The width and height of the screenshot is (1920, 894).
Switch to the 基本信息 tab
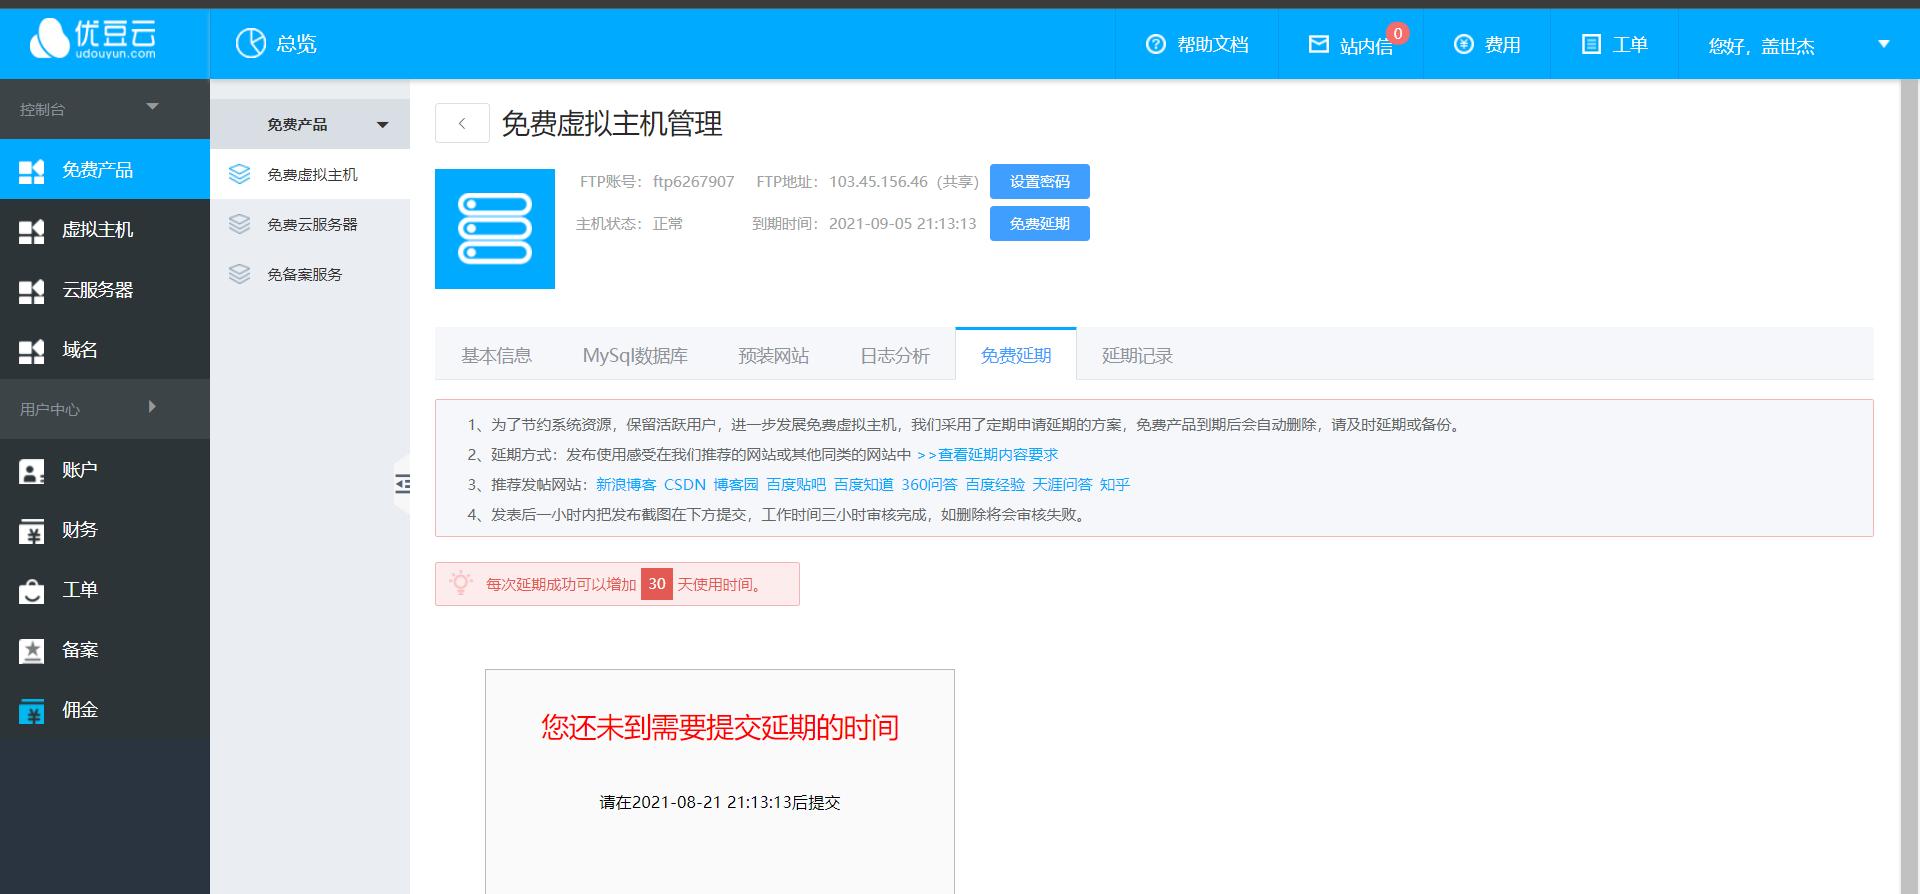496,356
